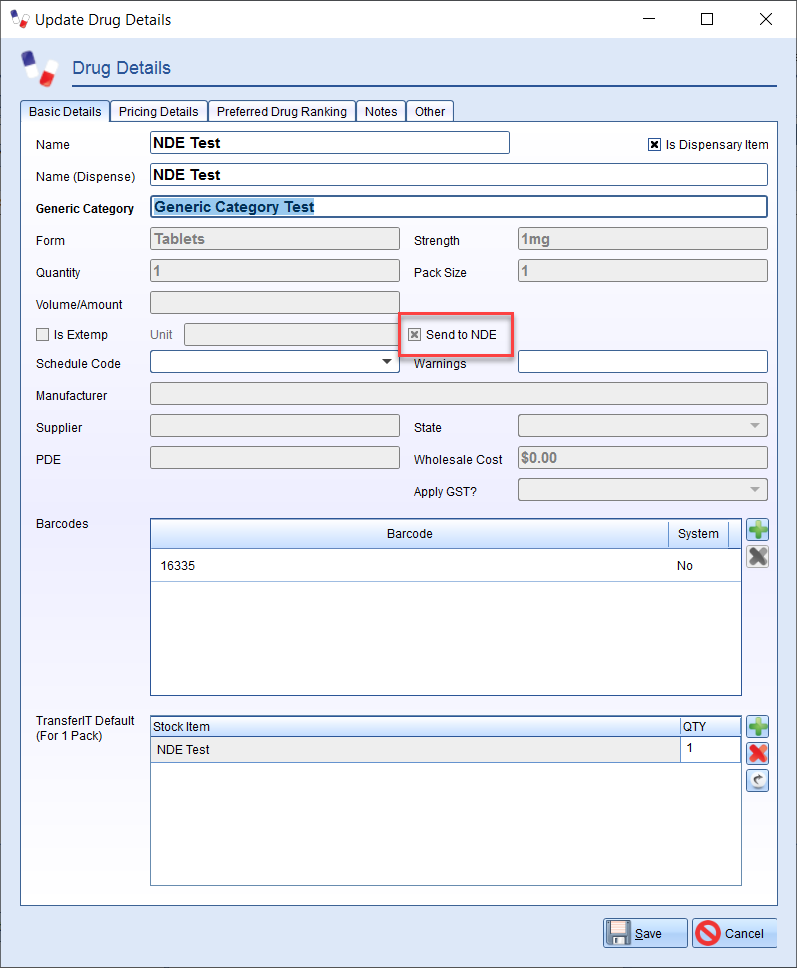The width and height of the screenshot is (797, 968).
Task: Select barcode row 16335
Action: click(x=446, y=565)
